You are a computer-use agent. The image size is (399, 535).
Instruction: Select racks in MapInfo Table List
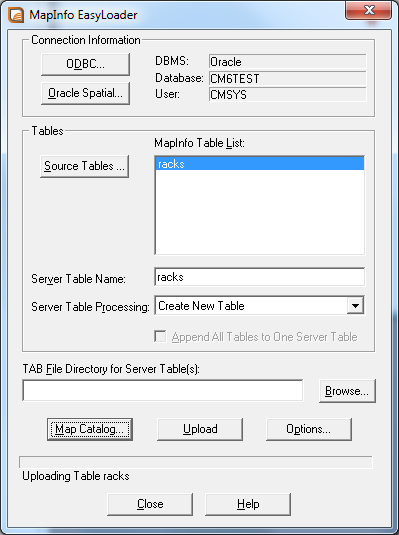(259, 164)
